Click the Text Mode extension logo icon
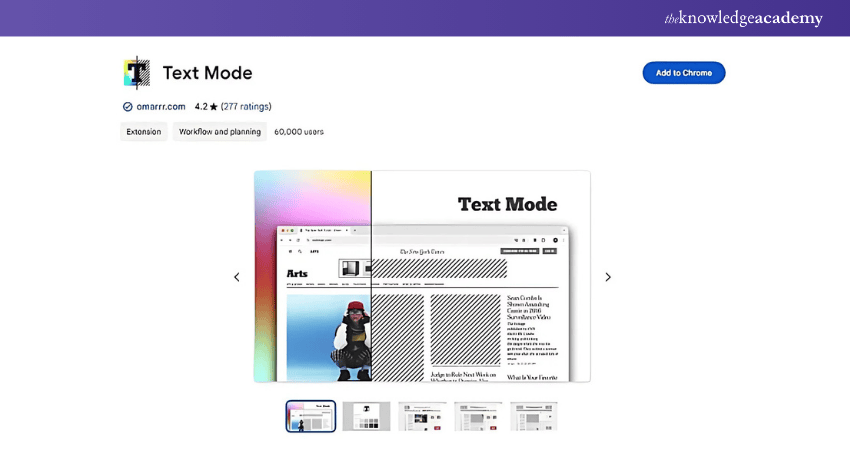Screen dimensions: 850x450 [136, 73]
